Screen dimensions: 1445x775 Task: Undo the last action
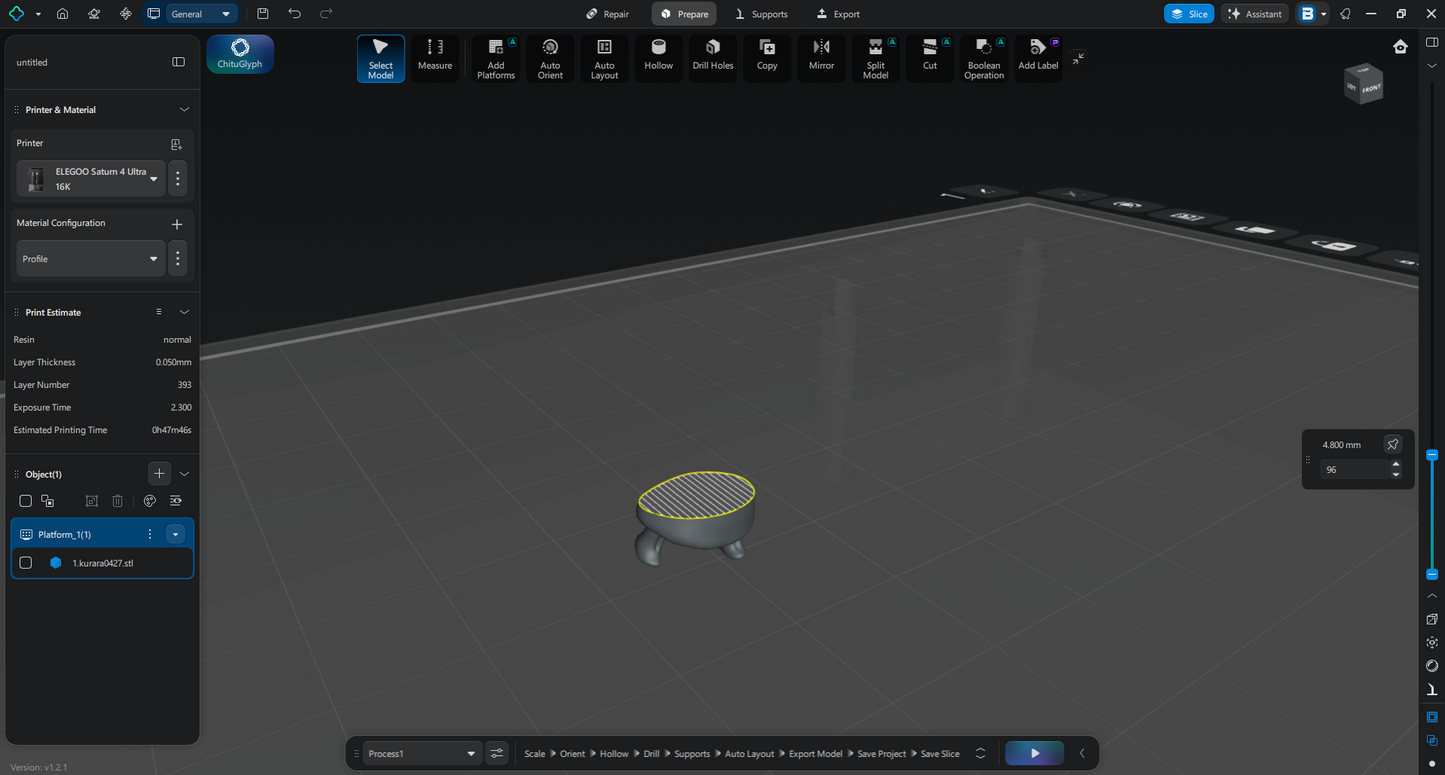(294, 14)
